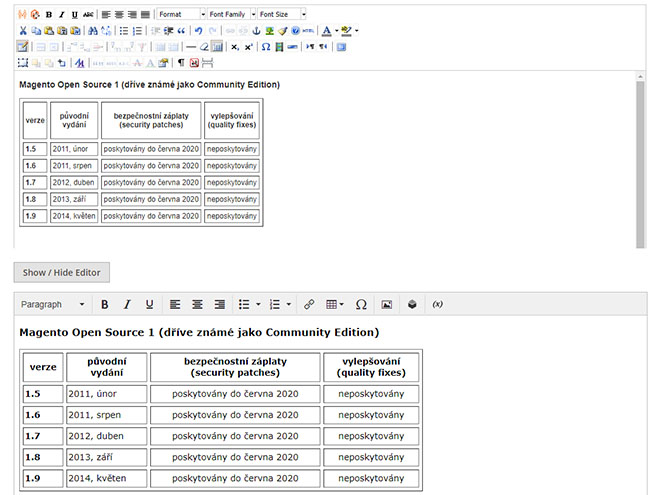Cut the selection with the scissors icon
The image size is (660, 495).
pos(23,31)
